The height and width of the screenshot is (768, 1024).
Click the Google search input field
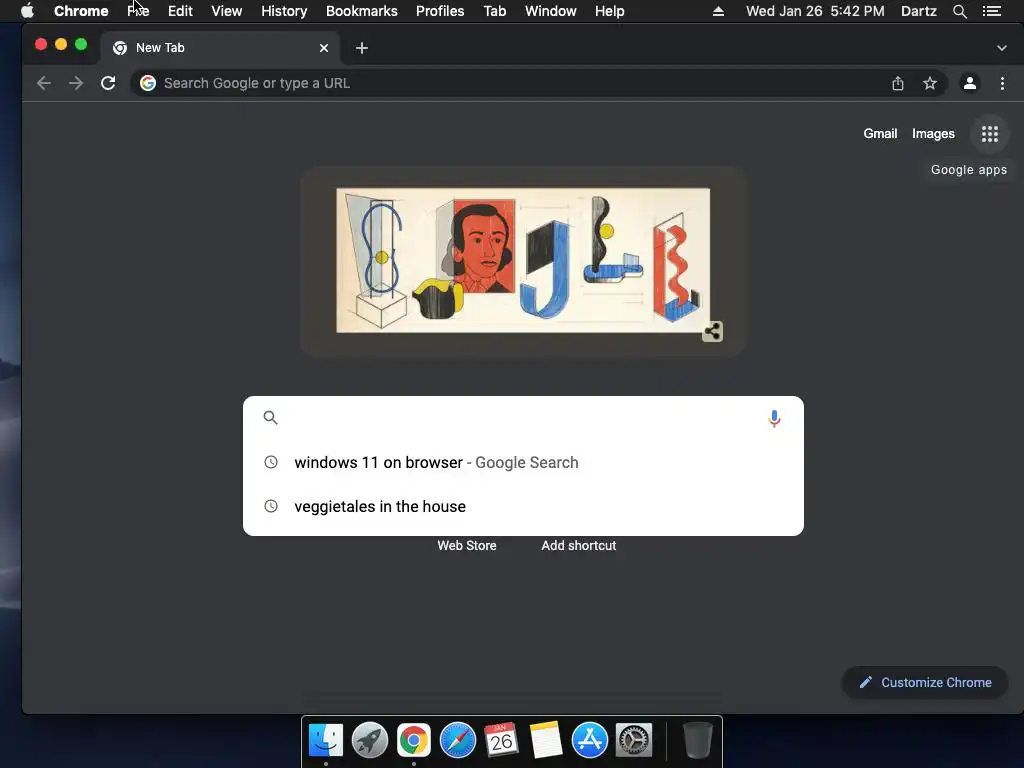pos(522,418)
